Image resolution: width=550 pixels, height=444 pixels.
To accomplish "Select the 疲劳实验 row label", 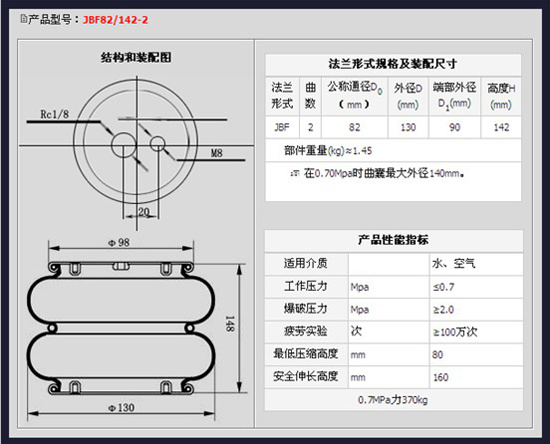I will point(306,331).
